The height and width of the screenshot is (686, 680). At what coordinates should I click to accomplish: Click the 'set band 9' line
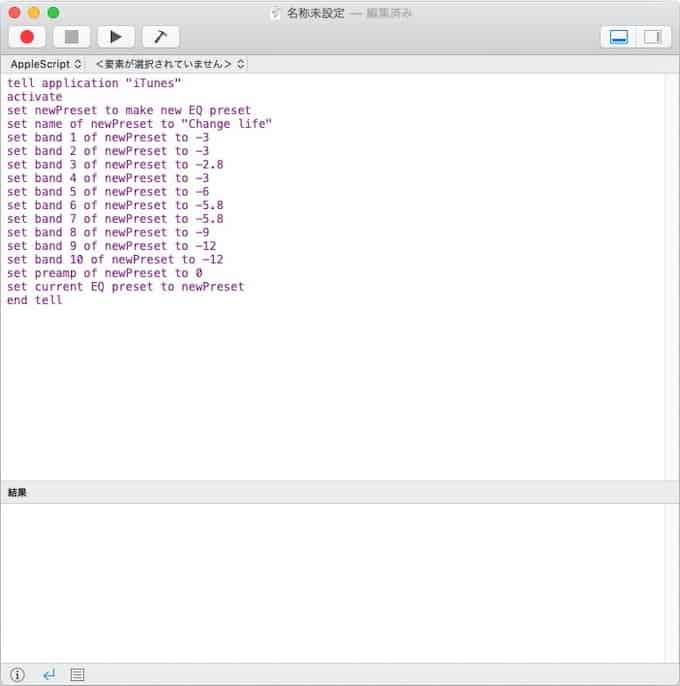[112, 246]
